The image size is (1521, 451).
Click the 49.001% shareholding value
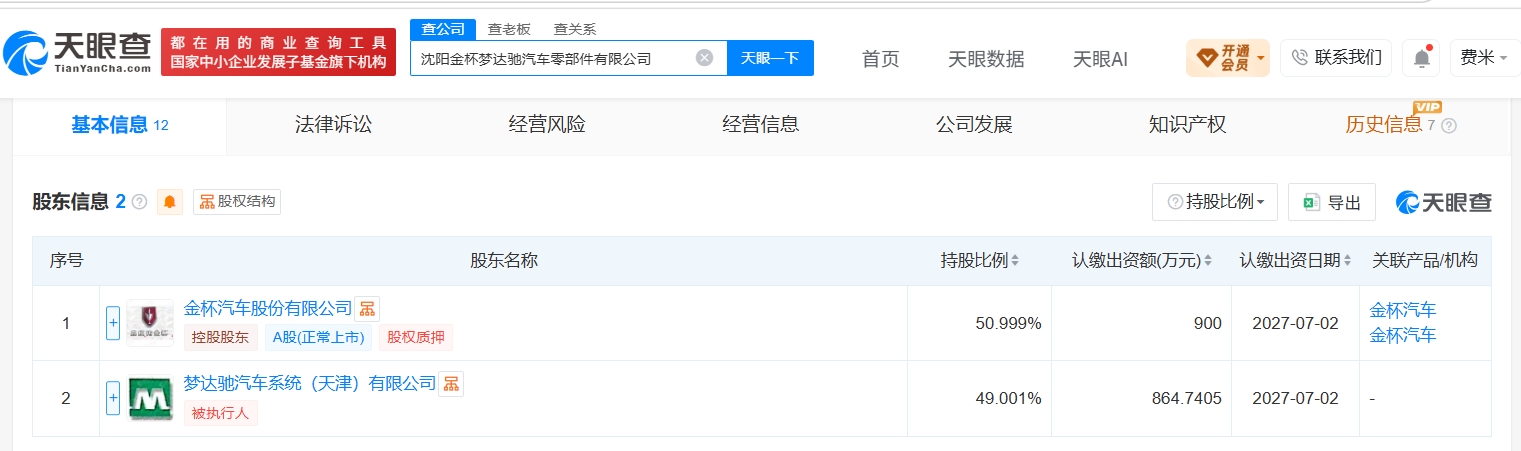[1008, 398]
